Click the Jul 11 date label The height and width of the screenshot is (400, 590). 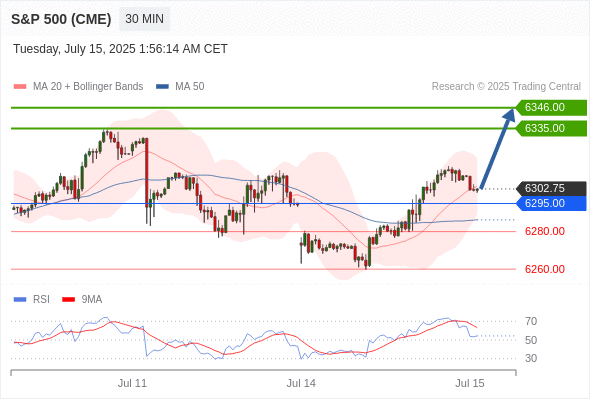point(132,383)
